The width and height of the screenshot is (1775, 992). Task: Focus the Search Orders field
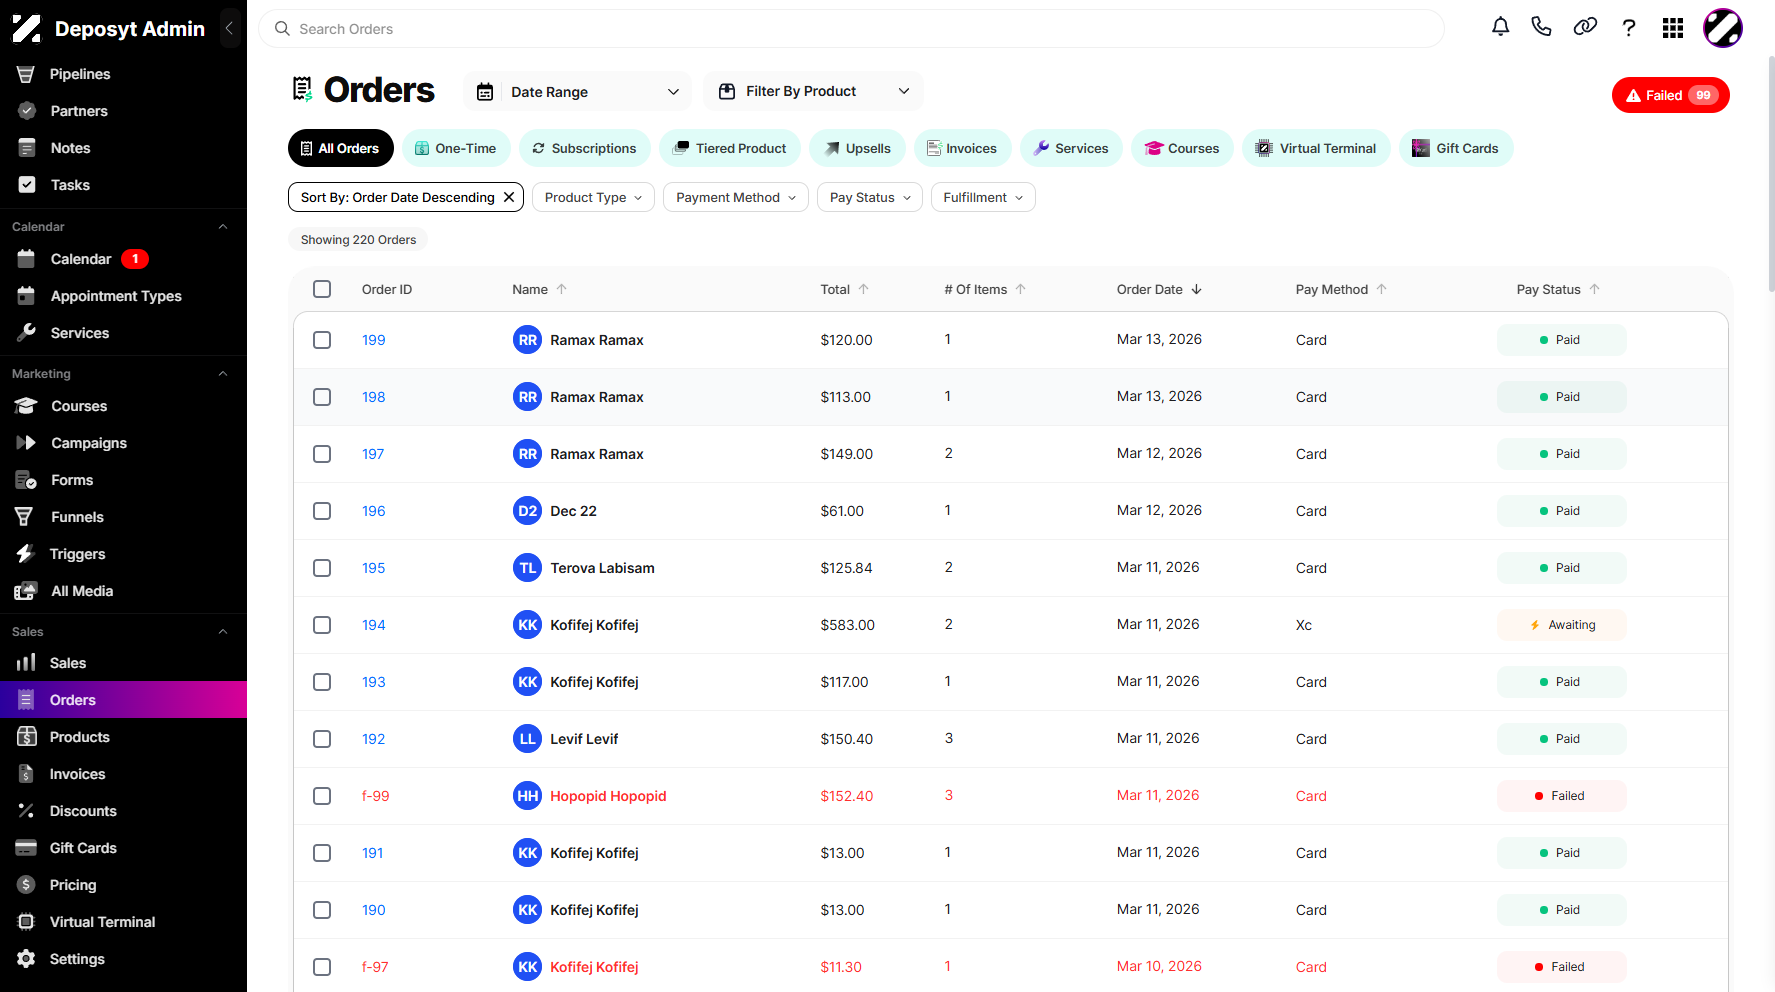click(851, 29)
